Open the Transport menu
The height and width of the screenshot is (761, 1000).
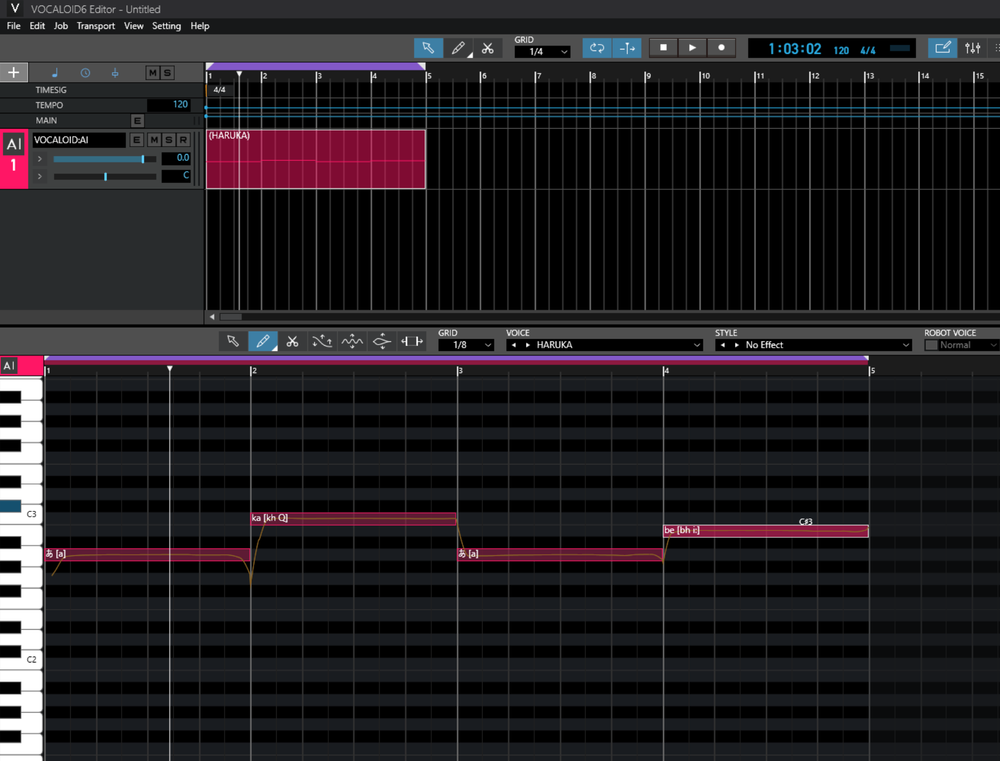[x=96, y=26]
